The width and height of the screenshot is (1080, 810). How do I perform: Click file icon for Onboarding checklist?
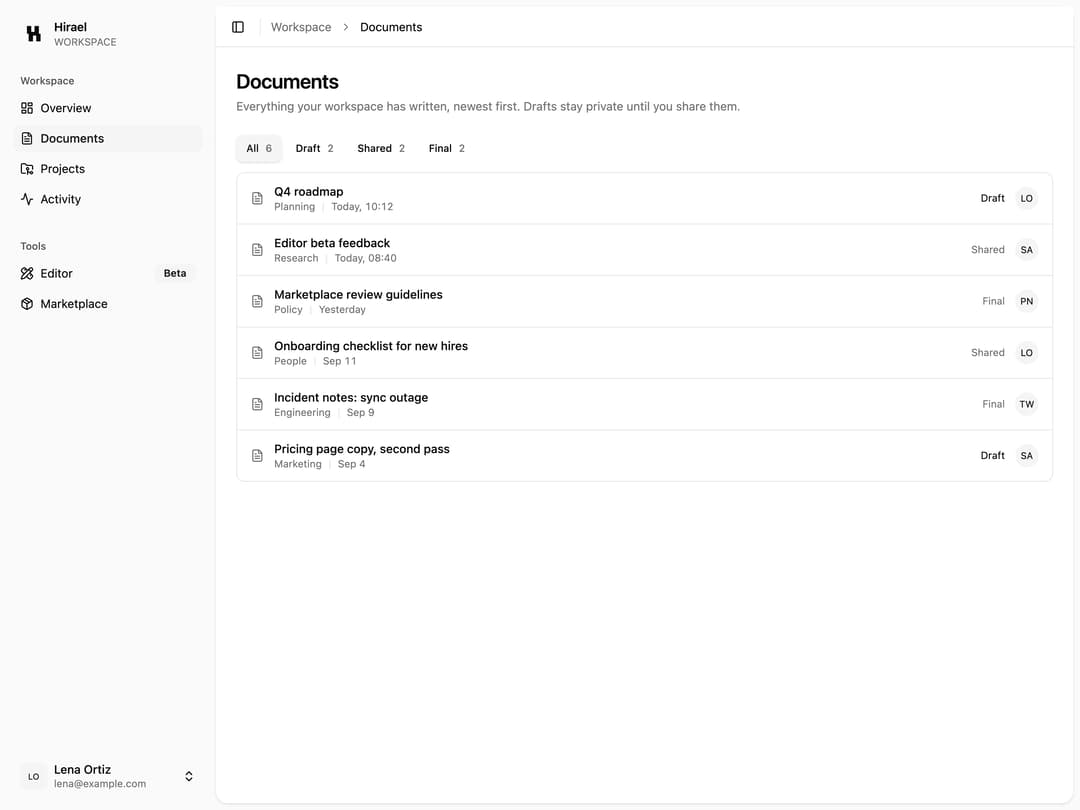tap(257, 353)
